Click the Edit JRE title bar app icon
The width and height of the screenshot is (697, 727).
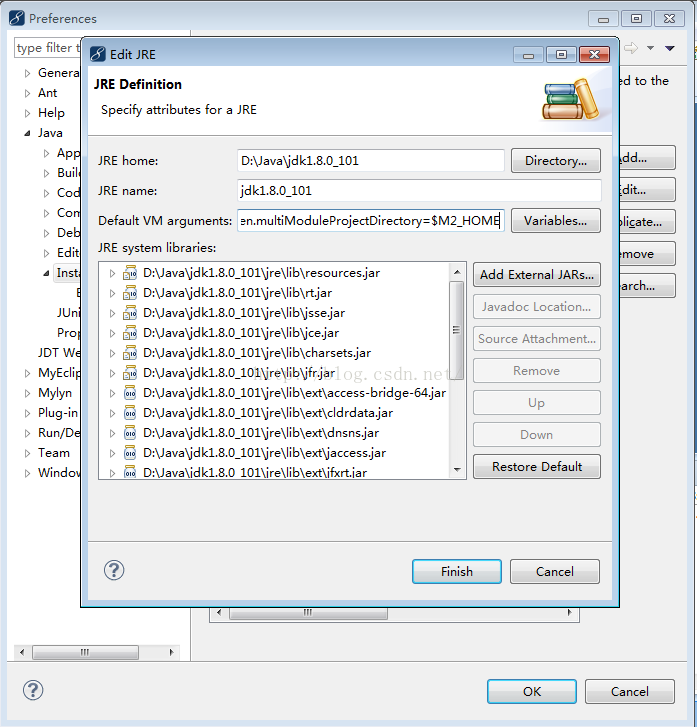point(98,54)
